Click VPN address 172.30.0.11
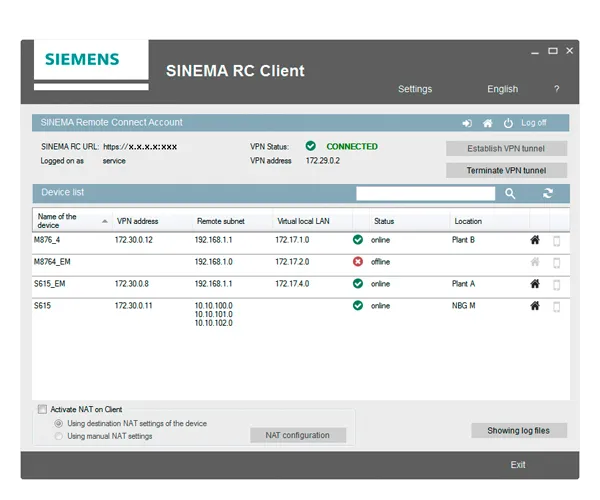The image size is (600, 500). (x=133, y=305)
